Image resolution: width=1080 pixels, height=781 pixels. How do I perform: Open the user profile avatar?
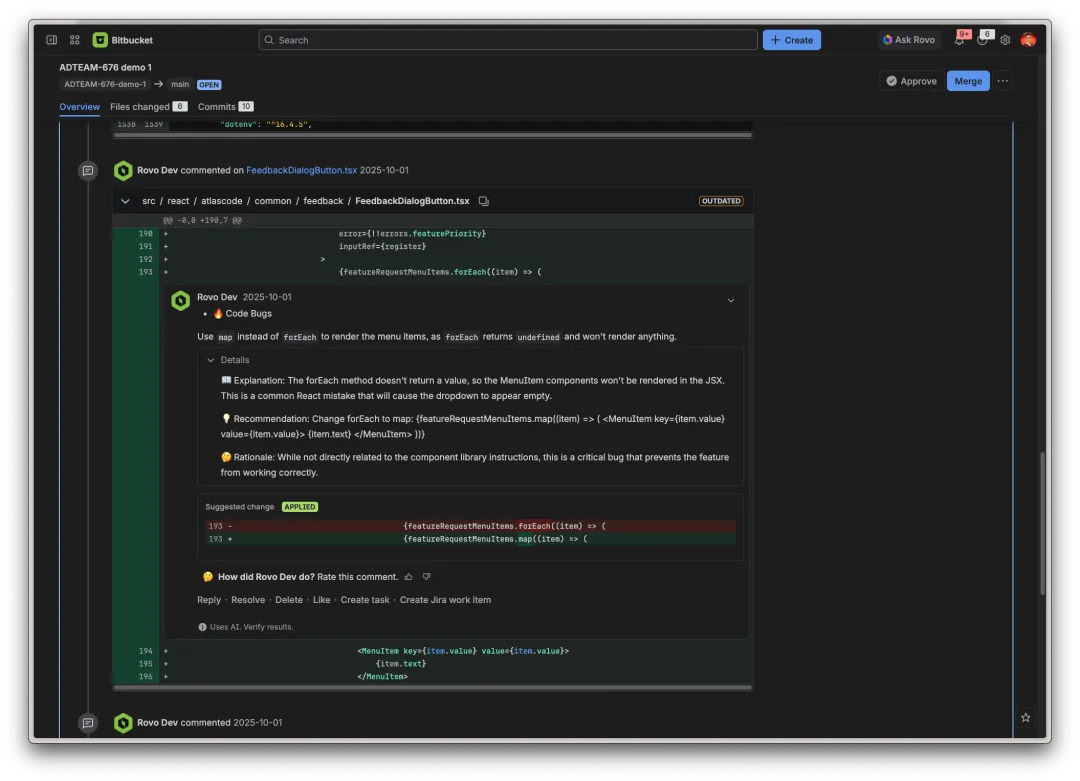[1028, 40]
